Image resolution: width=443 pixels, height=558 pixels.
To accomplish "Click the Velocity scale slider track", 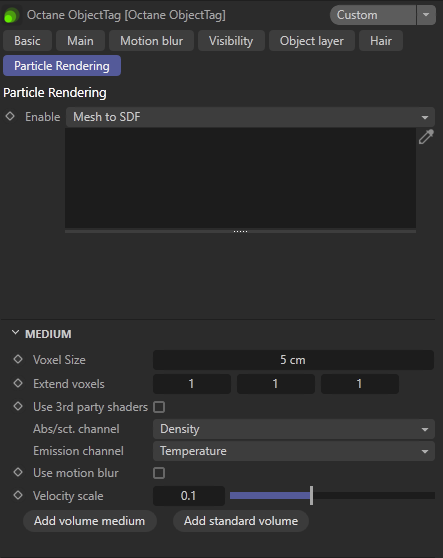I will (x=332, y=496).
